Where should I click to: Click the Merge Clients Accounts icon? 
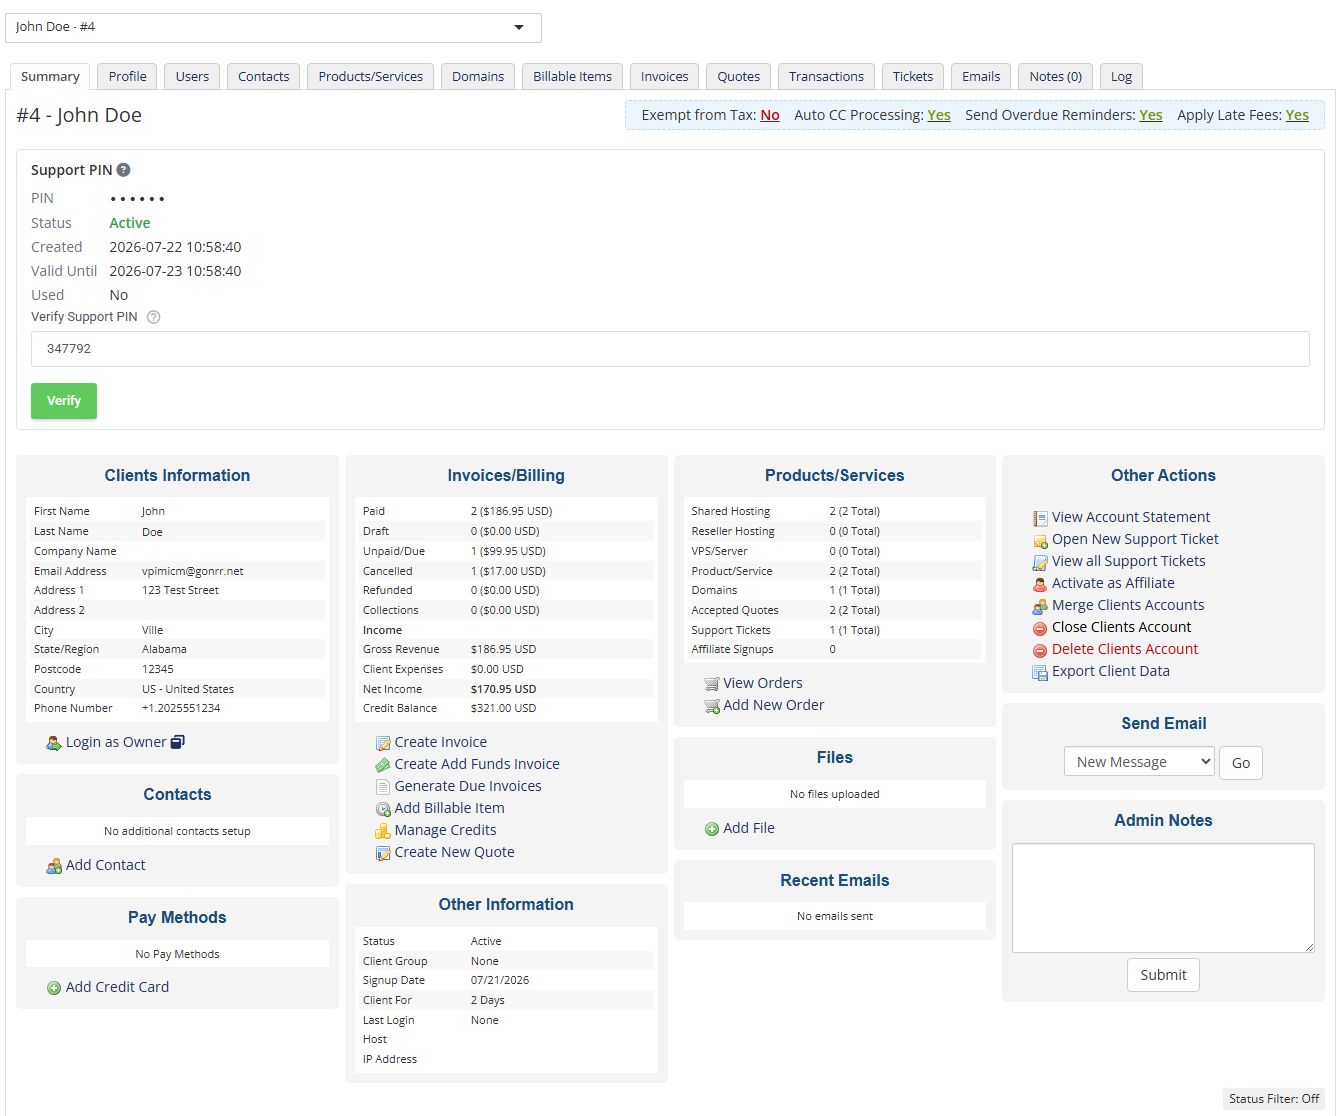tap(1040, 606)
